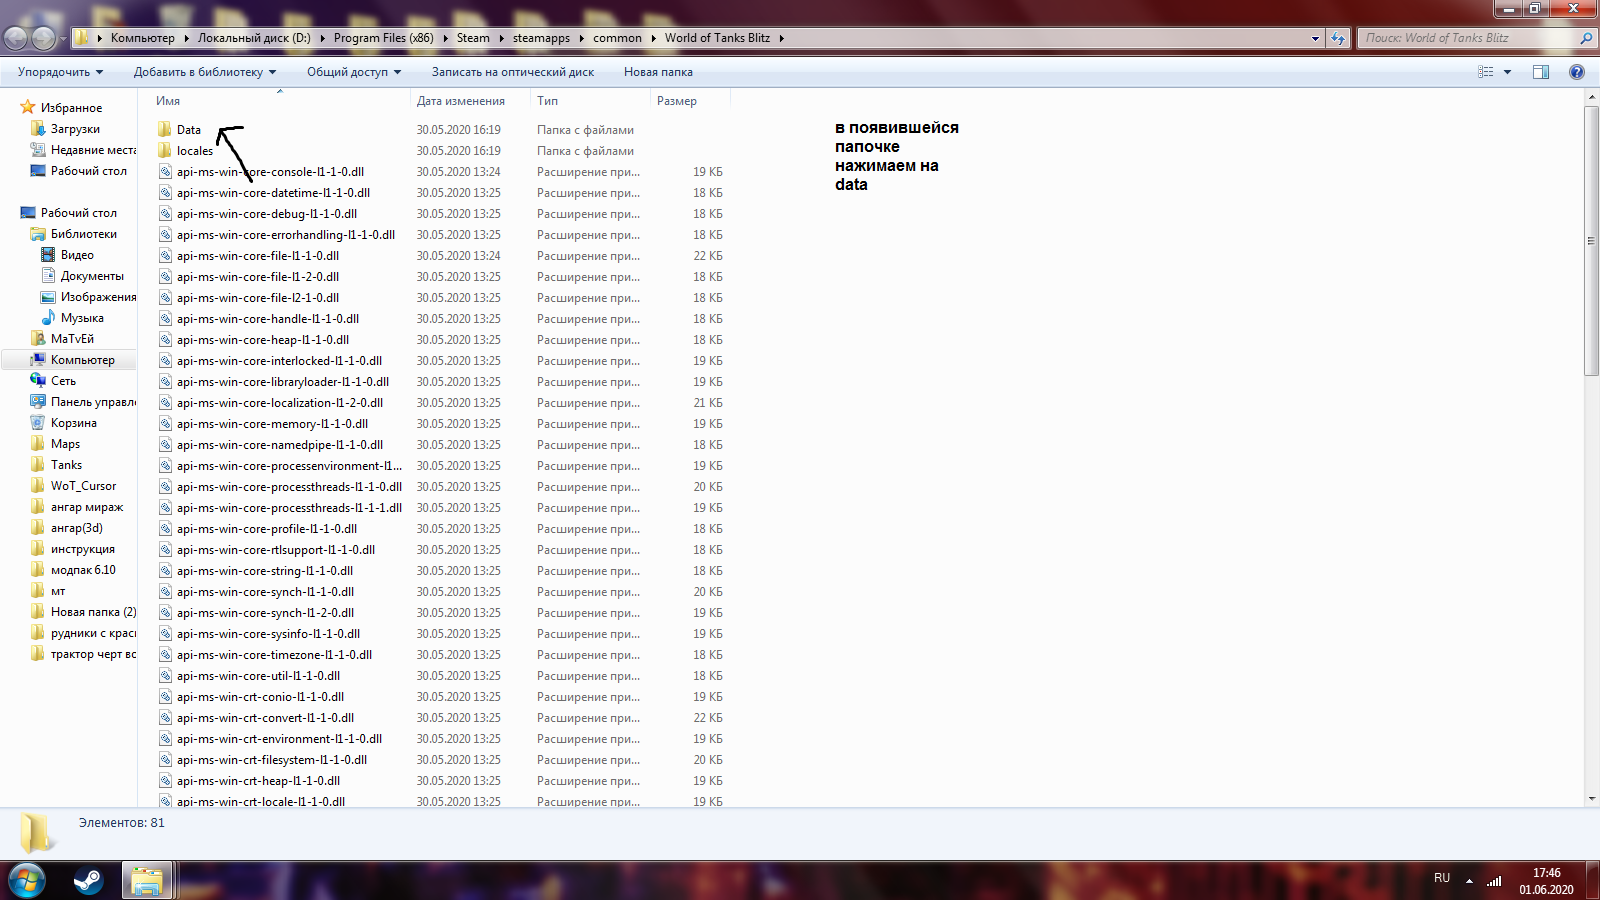Go forward with the Forward arrow button
1600x900 pixels.
coord(43,38)
